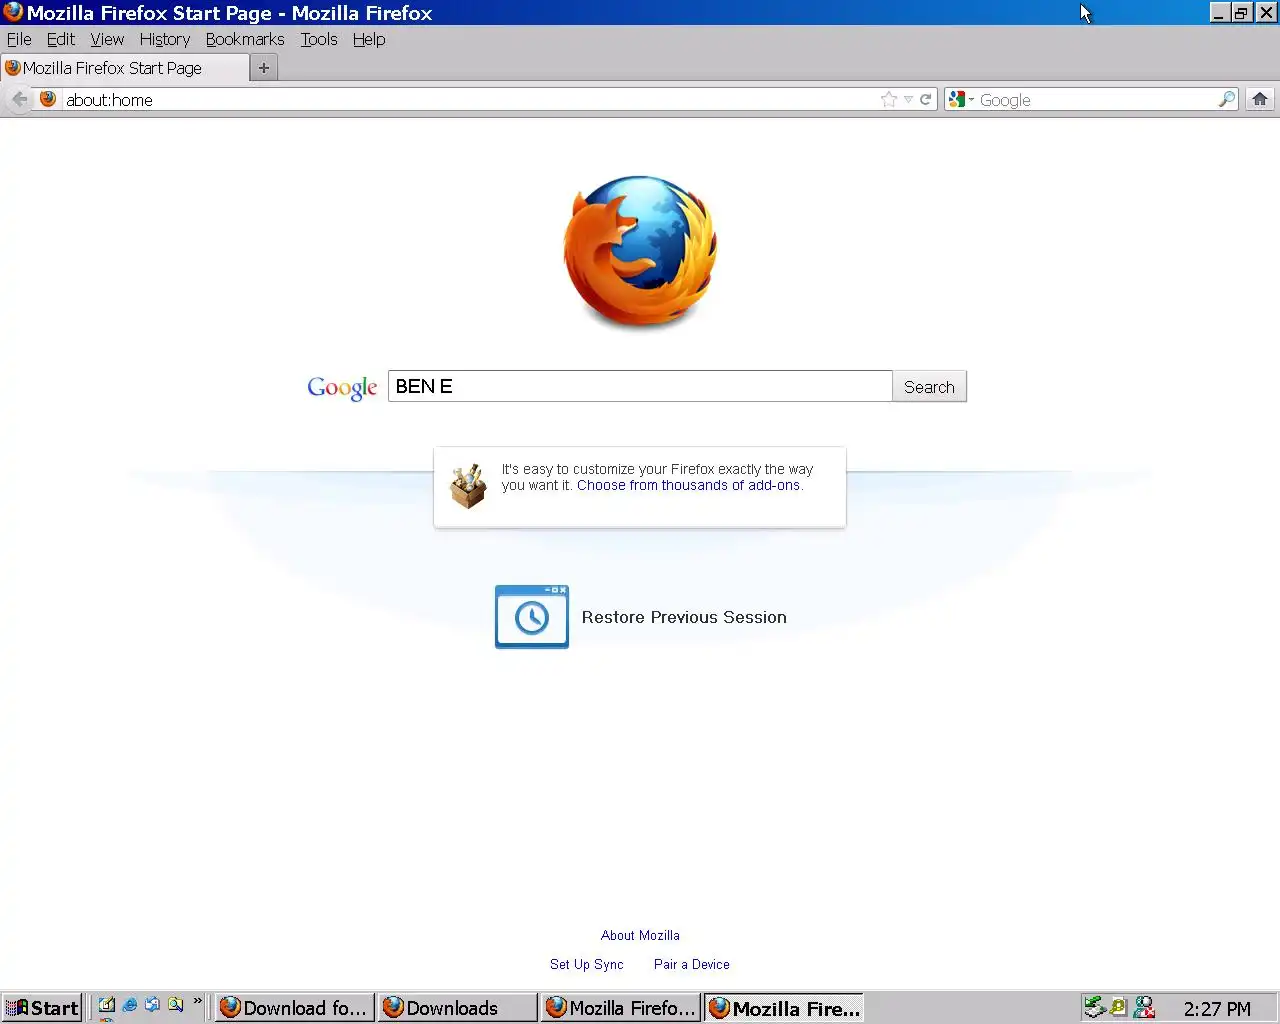Click the Firefox site identity icon in address bar
The image size is (1280, 1024).
coord(48,99)
